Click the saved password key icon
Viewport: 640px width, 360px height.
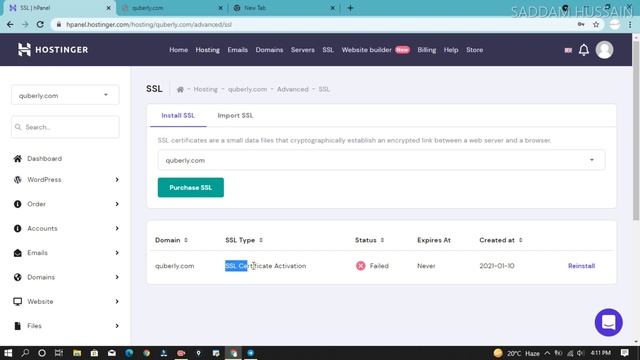click(581, 24)
